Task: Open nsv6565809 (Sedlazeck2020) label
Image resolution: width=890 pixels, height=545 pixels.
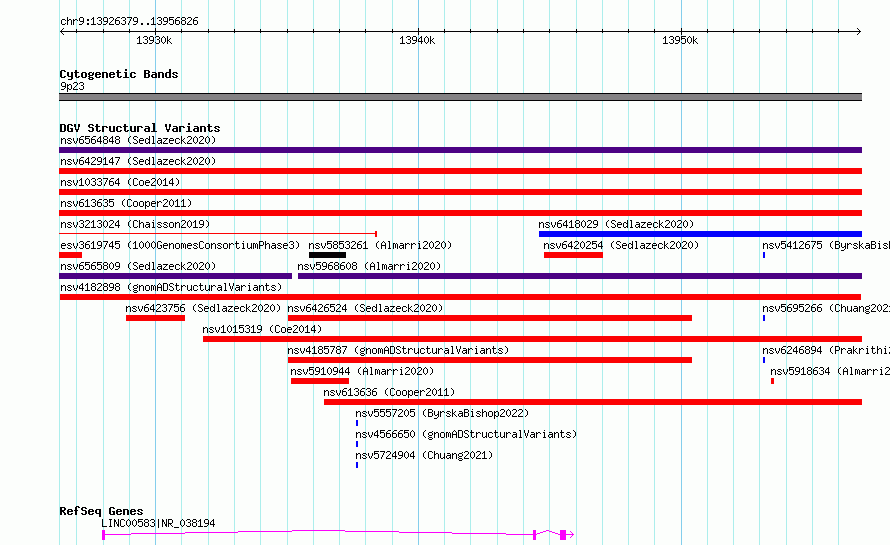Action: [138, 266]
